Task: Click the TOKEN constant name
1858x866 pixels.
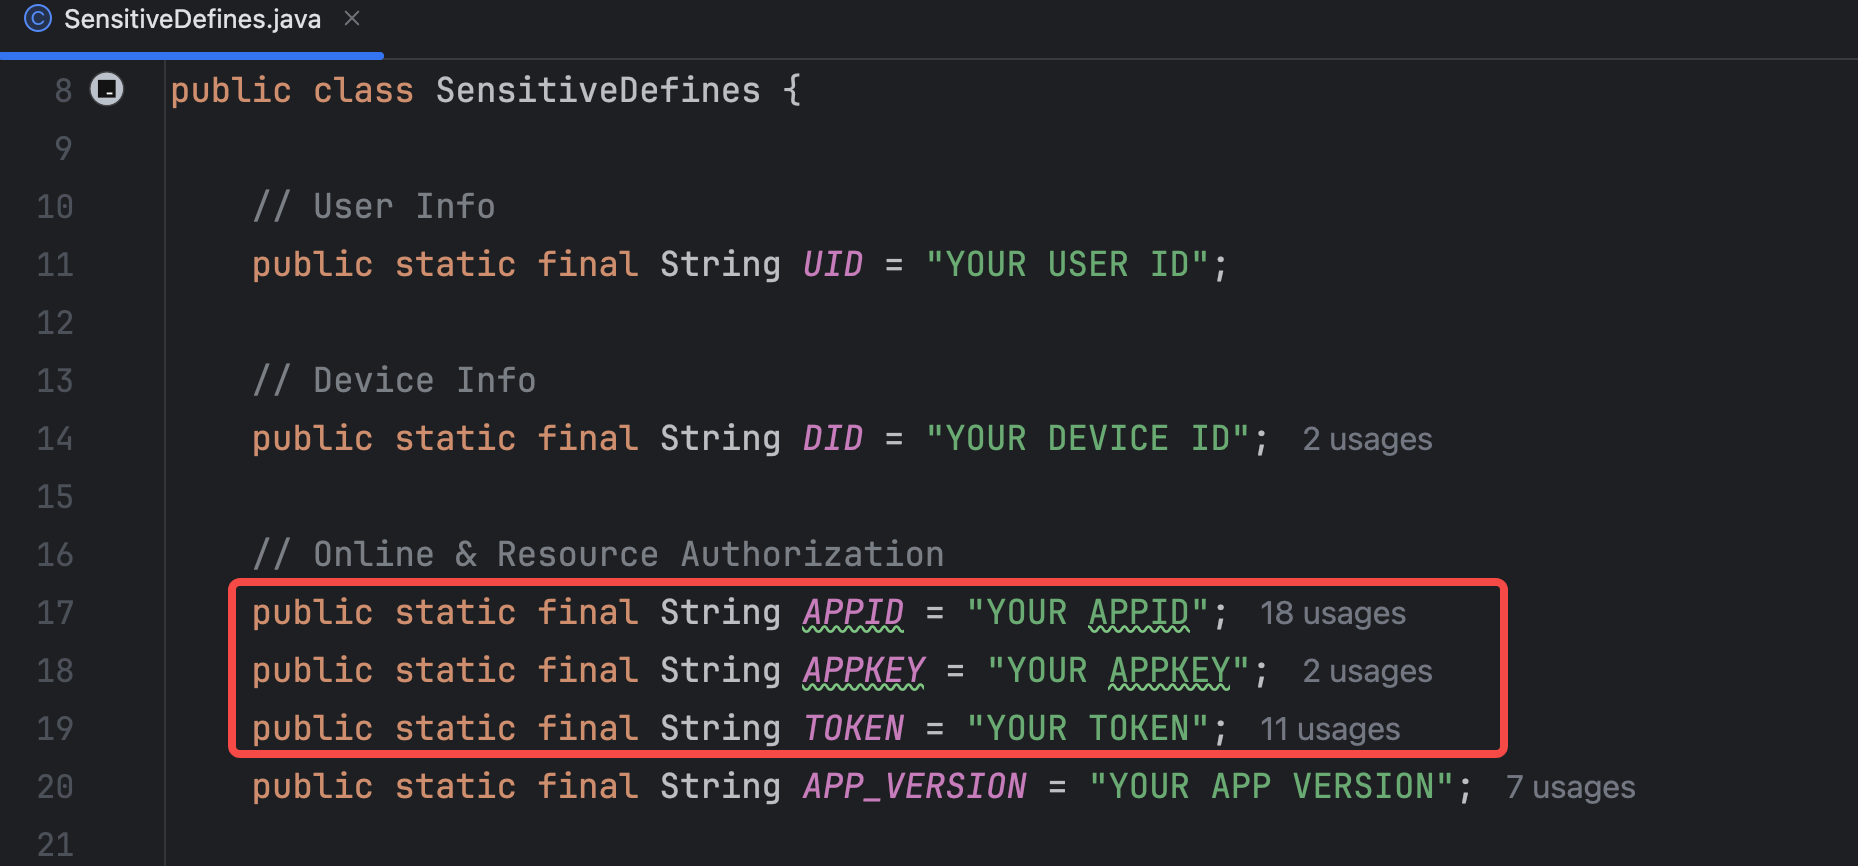Action: (x=853, y=728)
